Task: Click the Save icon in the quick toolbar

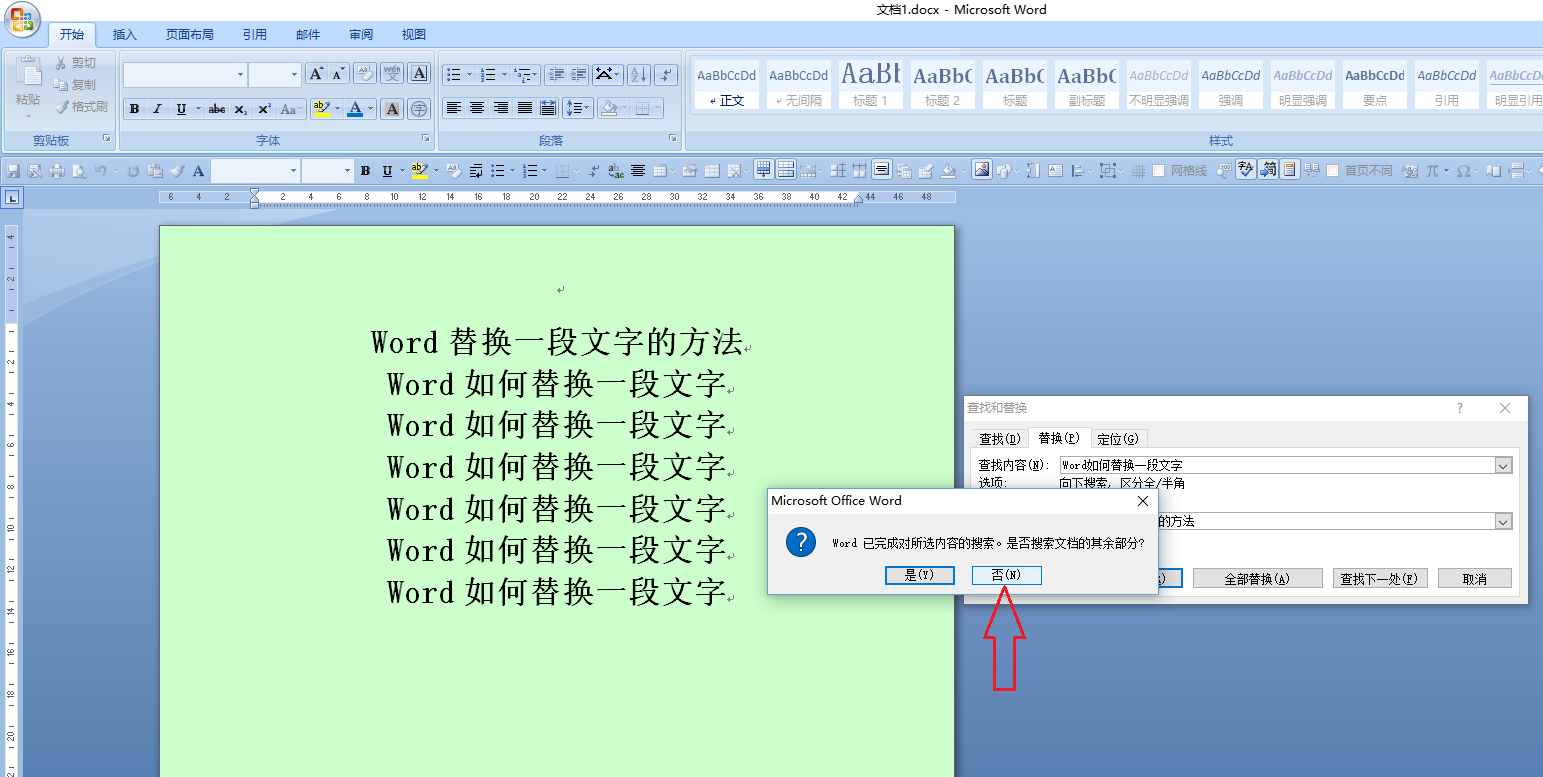Action: pyautogui.click(x=14, y=171)
